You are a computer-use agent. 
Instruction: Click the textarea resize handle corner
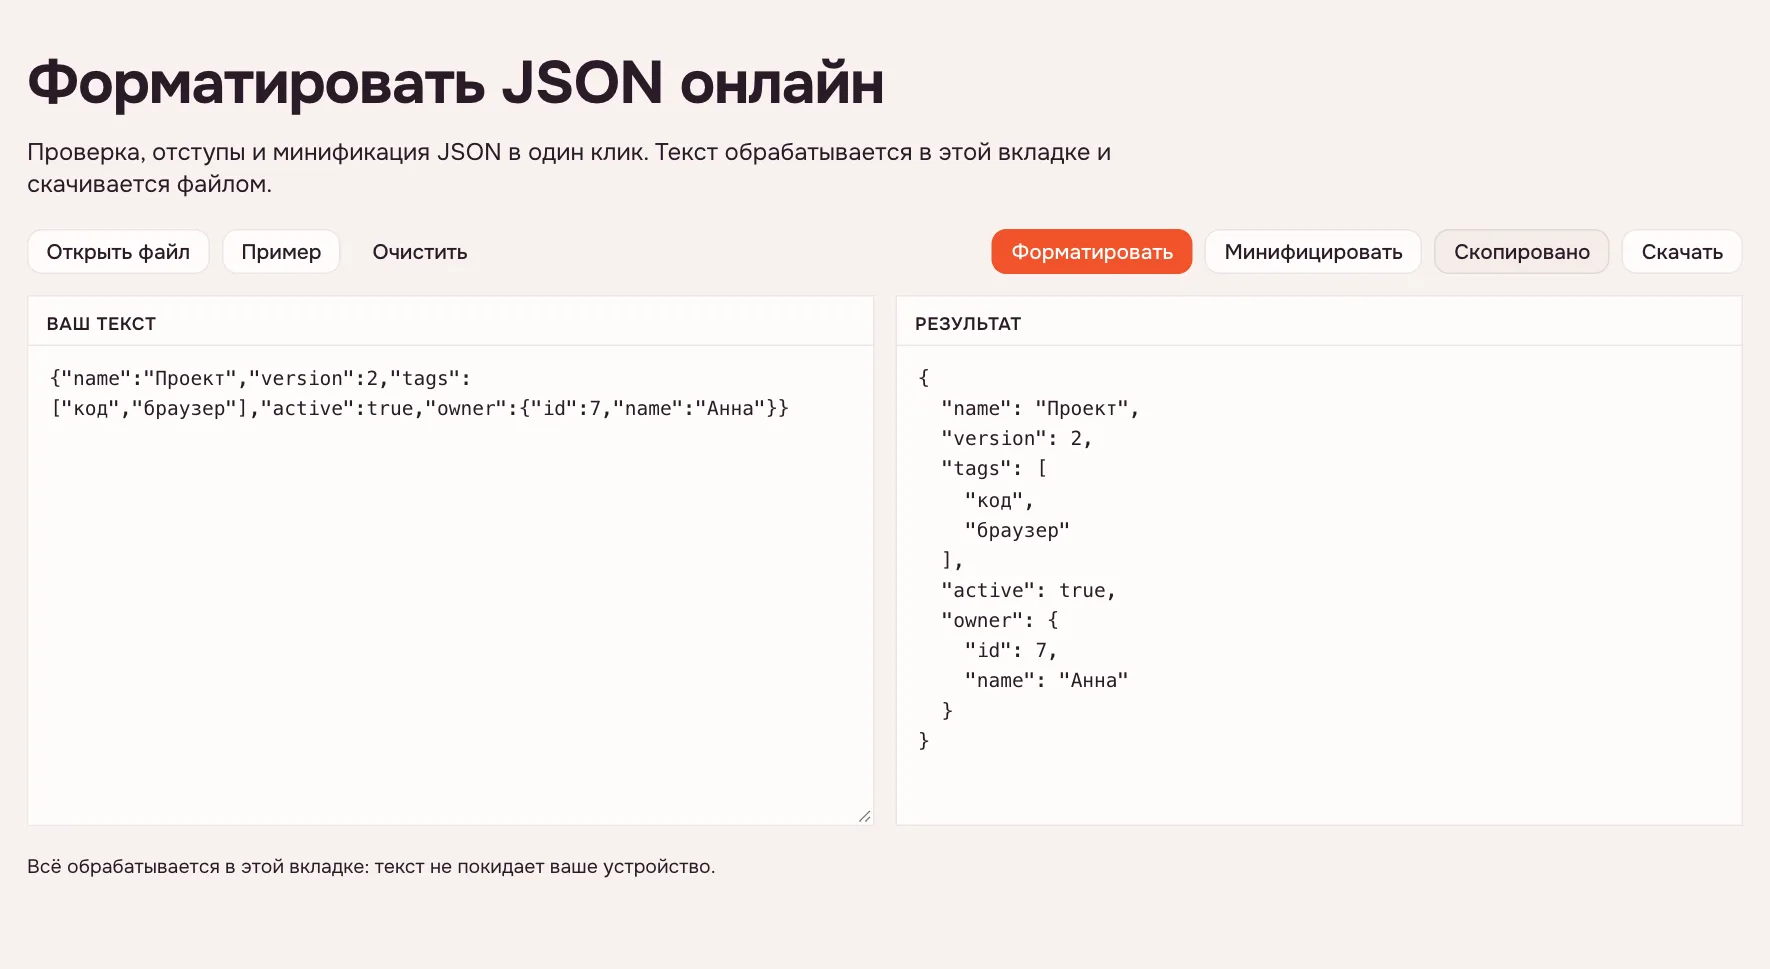pyautogui.click(x=864, y=816)
